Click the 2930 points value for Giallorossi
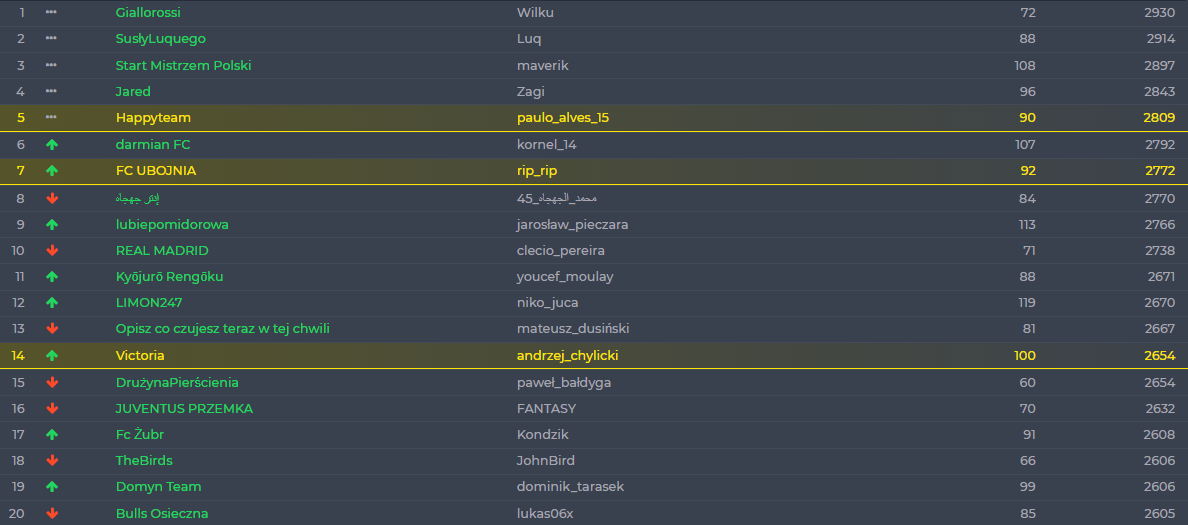The height and width of the screenshot is (525, 1188). coord(1159,13)
